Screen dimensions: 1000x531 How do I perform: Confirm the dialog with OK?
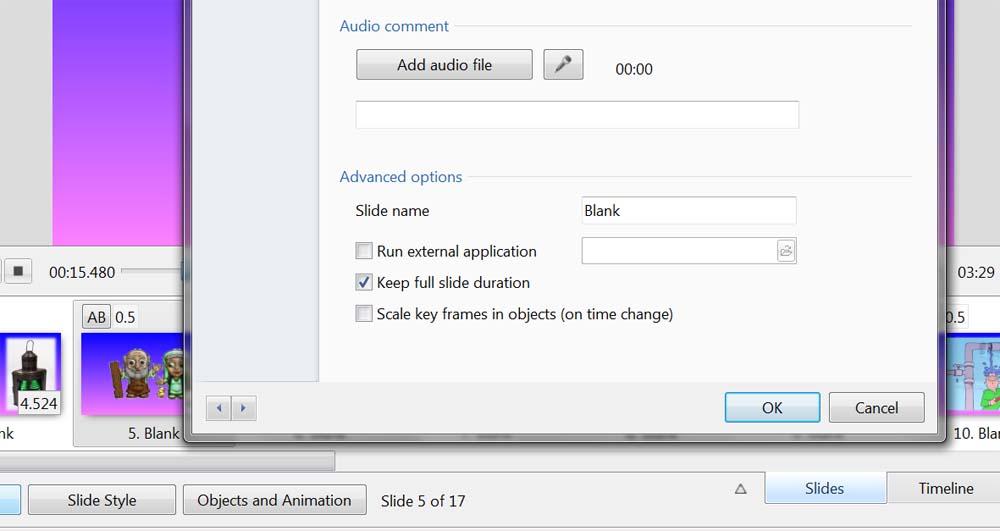(772, 408)
